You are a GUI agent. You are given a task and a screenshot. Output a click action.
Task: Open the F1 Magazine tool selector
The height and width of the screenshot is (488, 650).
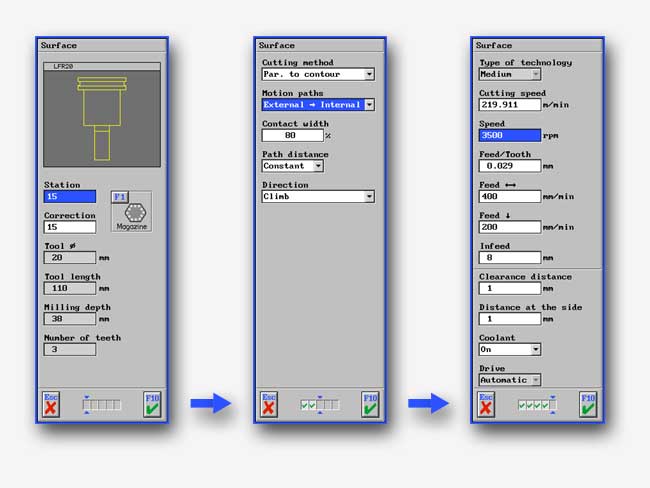pyautogui.click(x=130, y=211)
